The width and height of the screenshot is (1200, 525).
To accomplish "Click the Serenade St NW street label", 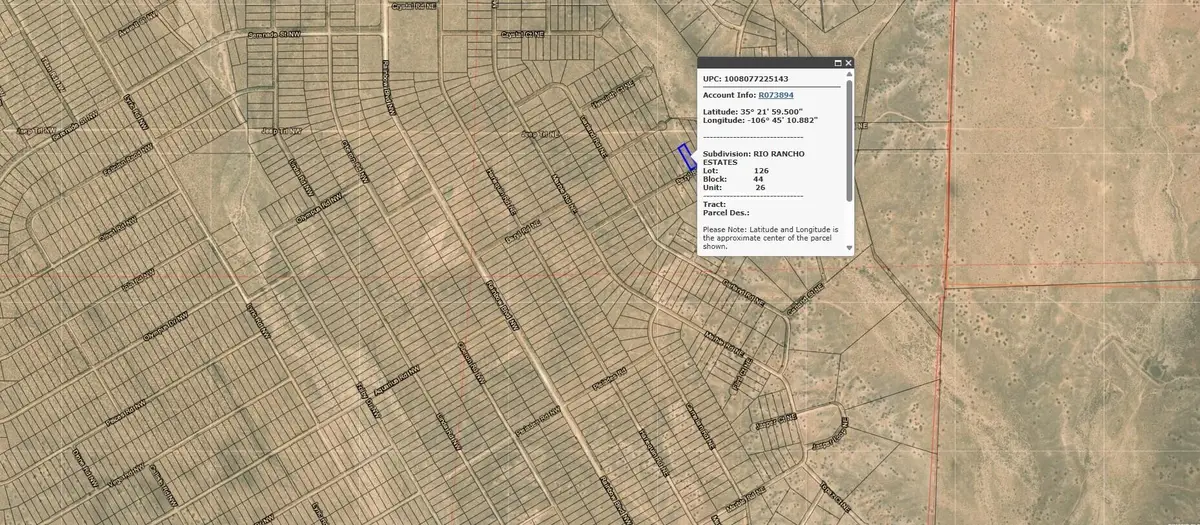I will pyautogui.click(x=273, y=33).
